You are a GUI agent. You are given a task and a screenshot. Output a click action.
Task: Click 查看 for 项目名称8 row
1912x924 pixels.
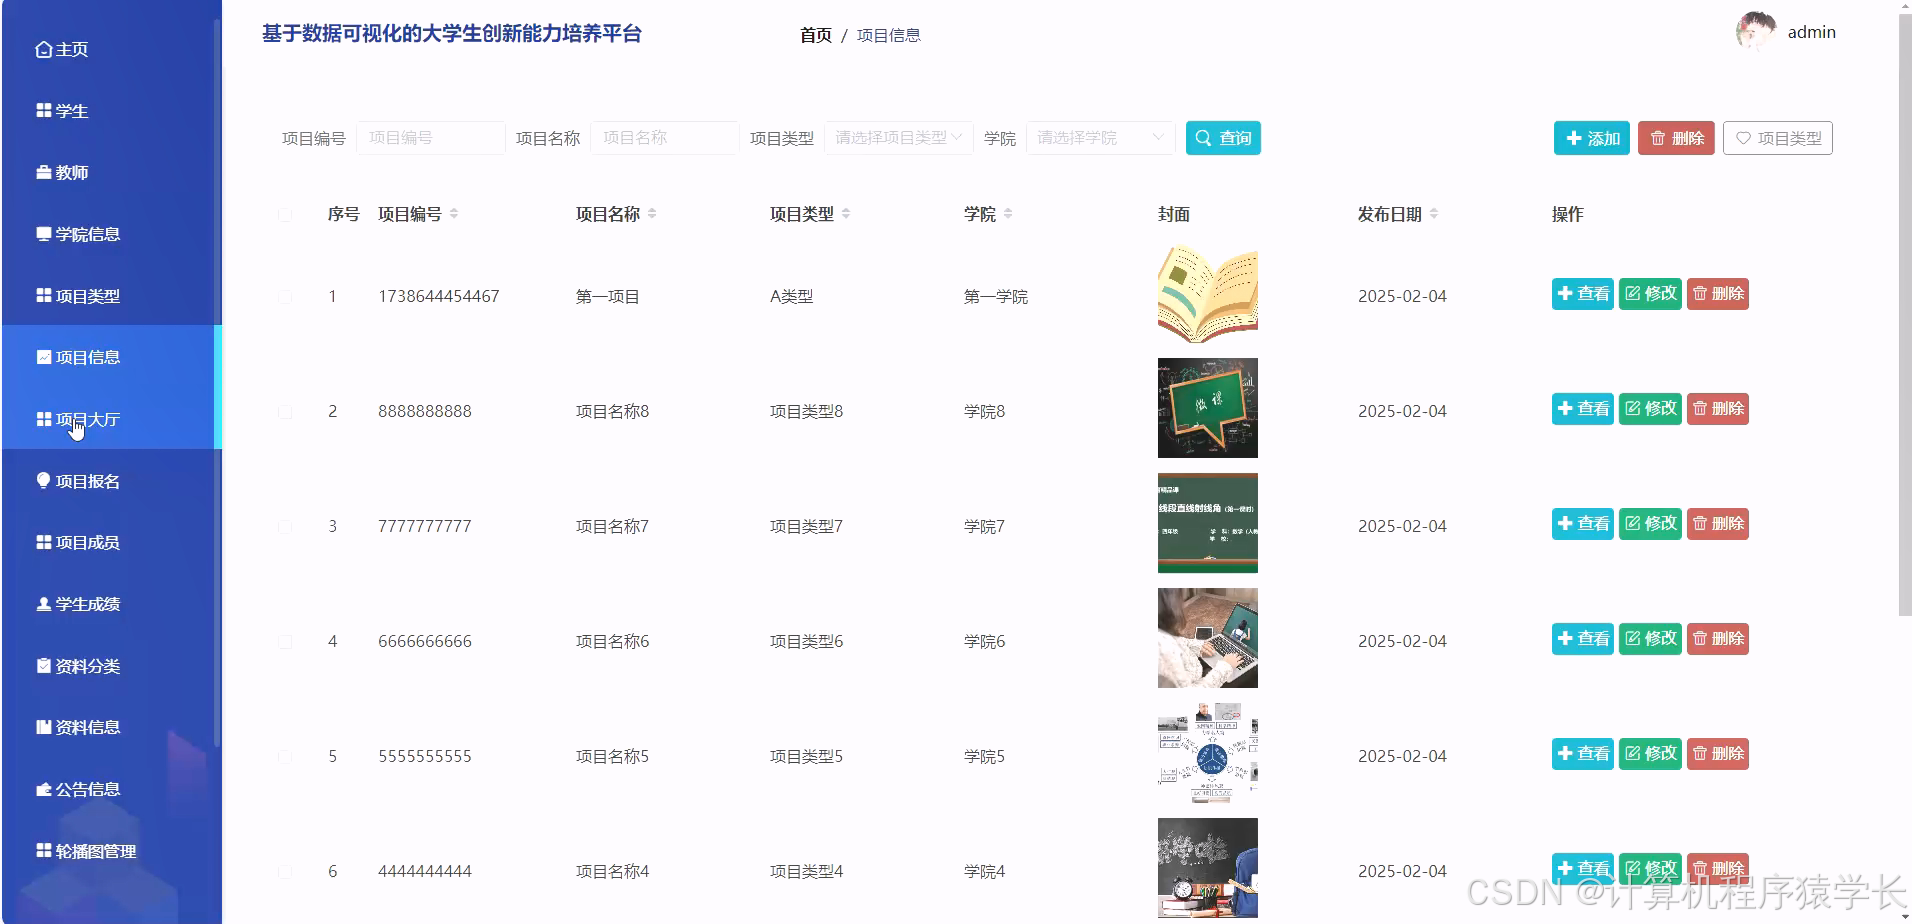pos(1583,409)
